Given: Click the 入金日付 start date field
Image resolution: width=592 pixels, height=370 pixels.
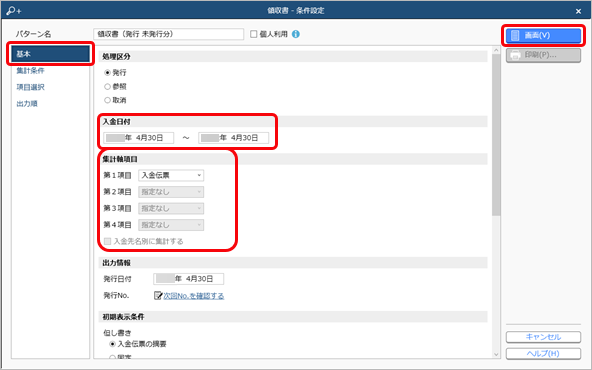Looking at the screenshot, I should [x=139, y=138].
